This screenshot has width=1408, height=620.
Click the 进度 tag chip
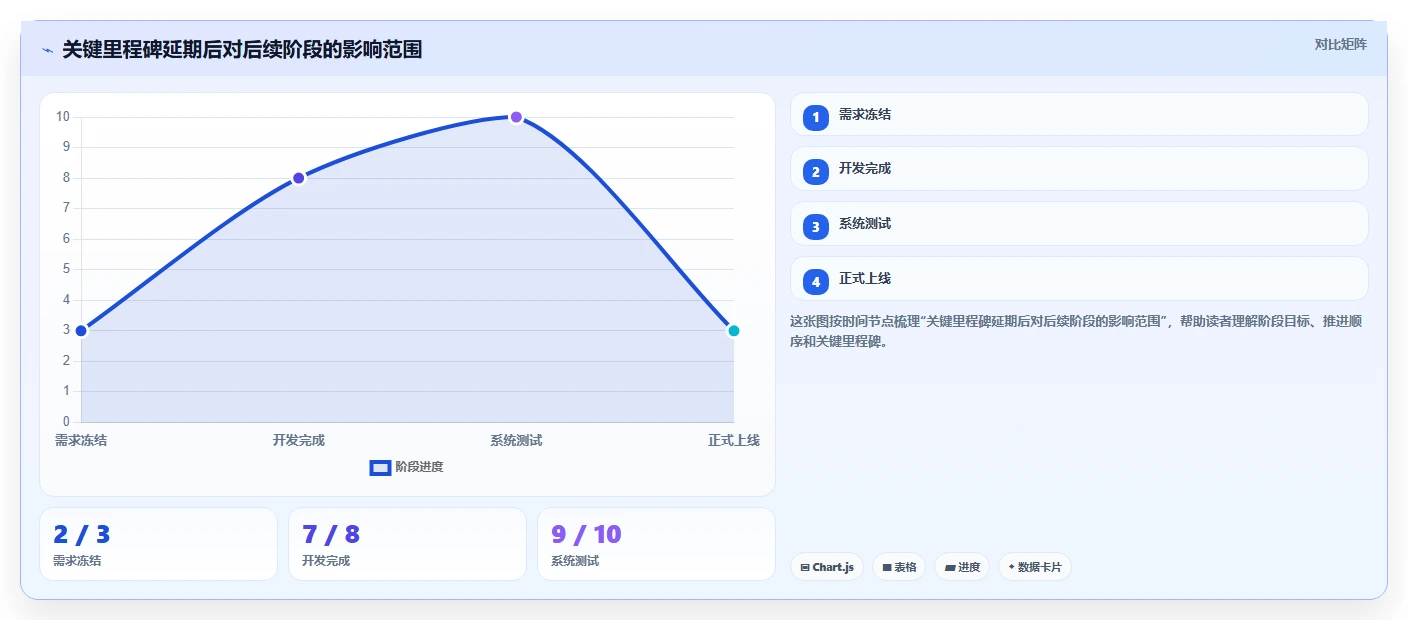pos(963,567)
